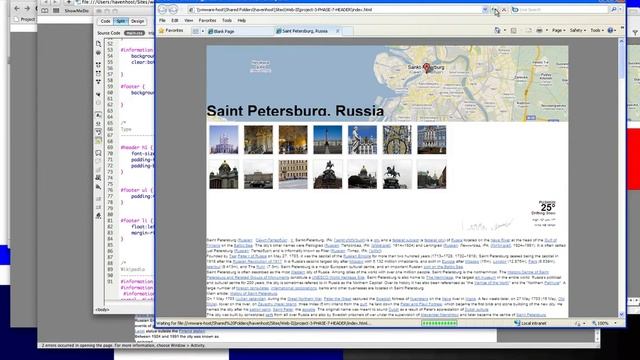Open the first horseman statue thumbnail
Viewport: 640px width, 360px height.
pos(328,174)
